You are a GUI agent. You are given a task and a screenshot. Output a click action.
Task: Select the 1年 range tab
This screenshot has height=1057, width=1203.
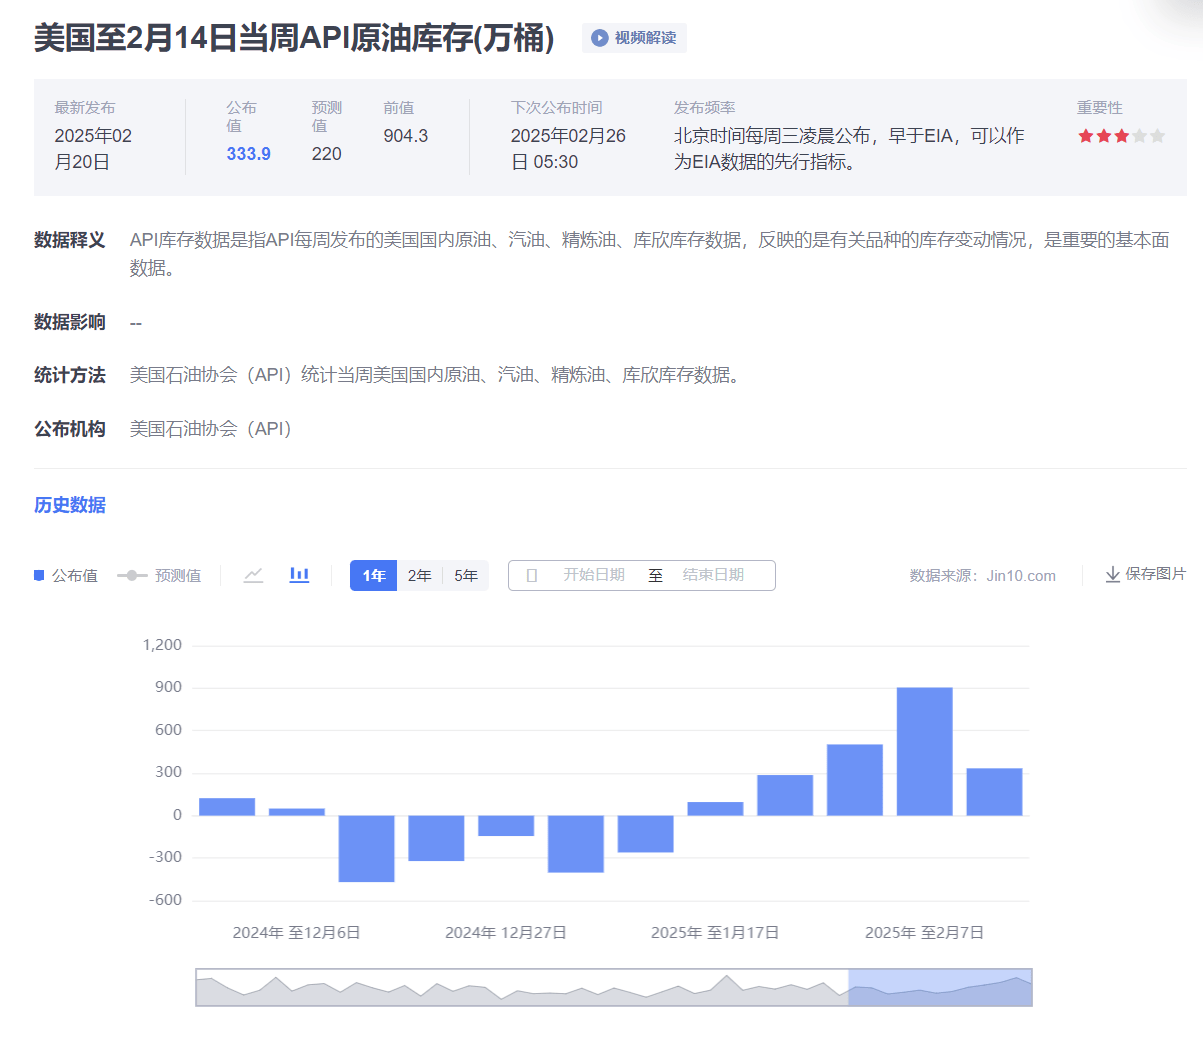[373, 575]
